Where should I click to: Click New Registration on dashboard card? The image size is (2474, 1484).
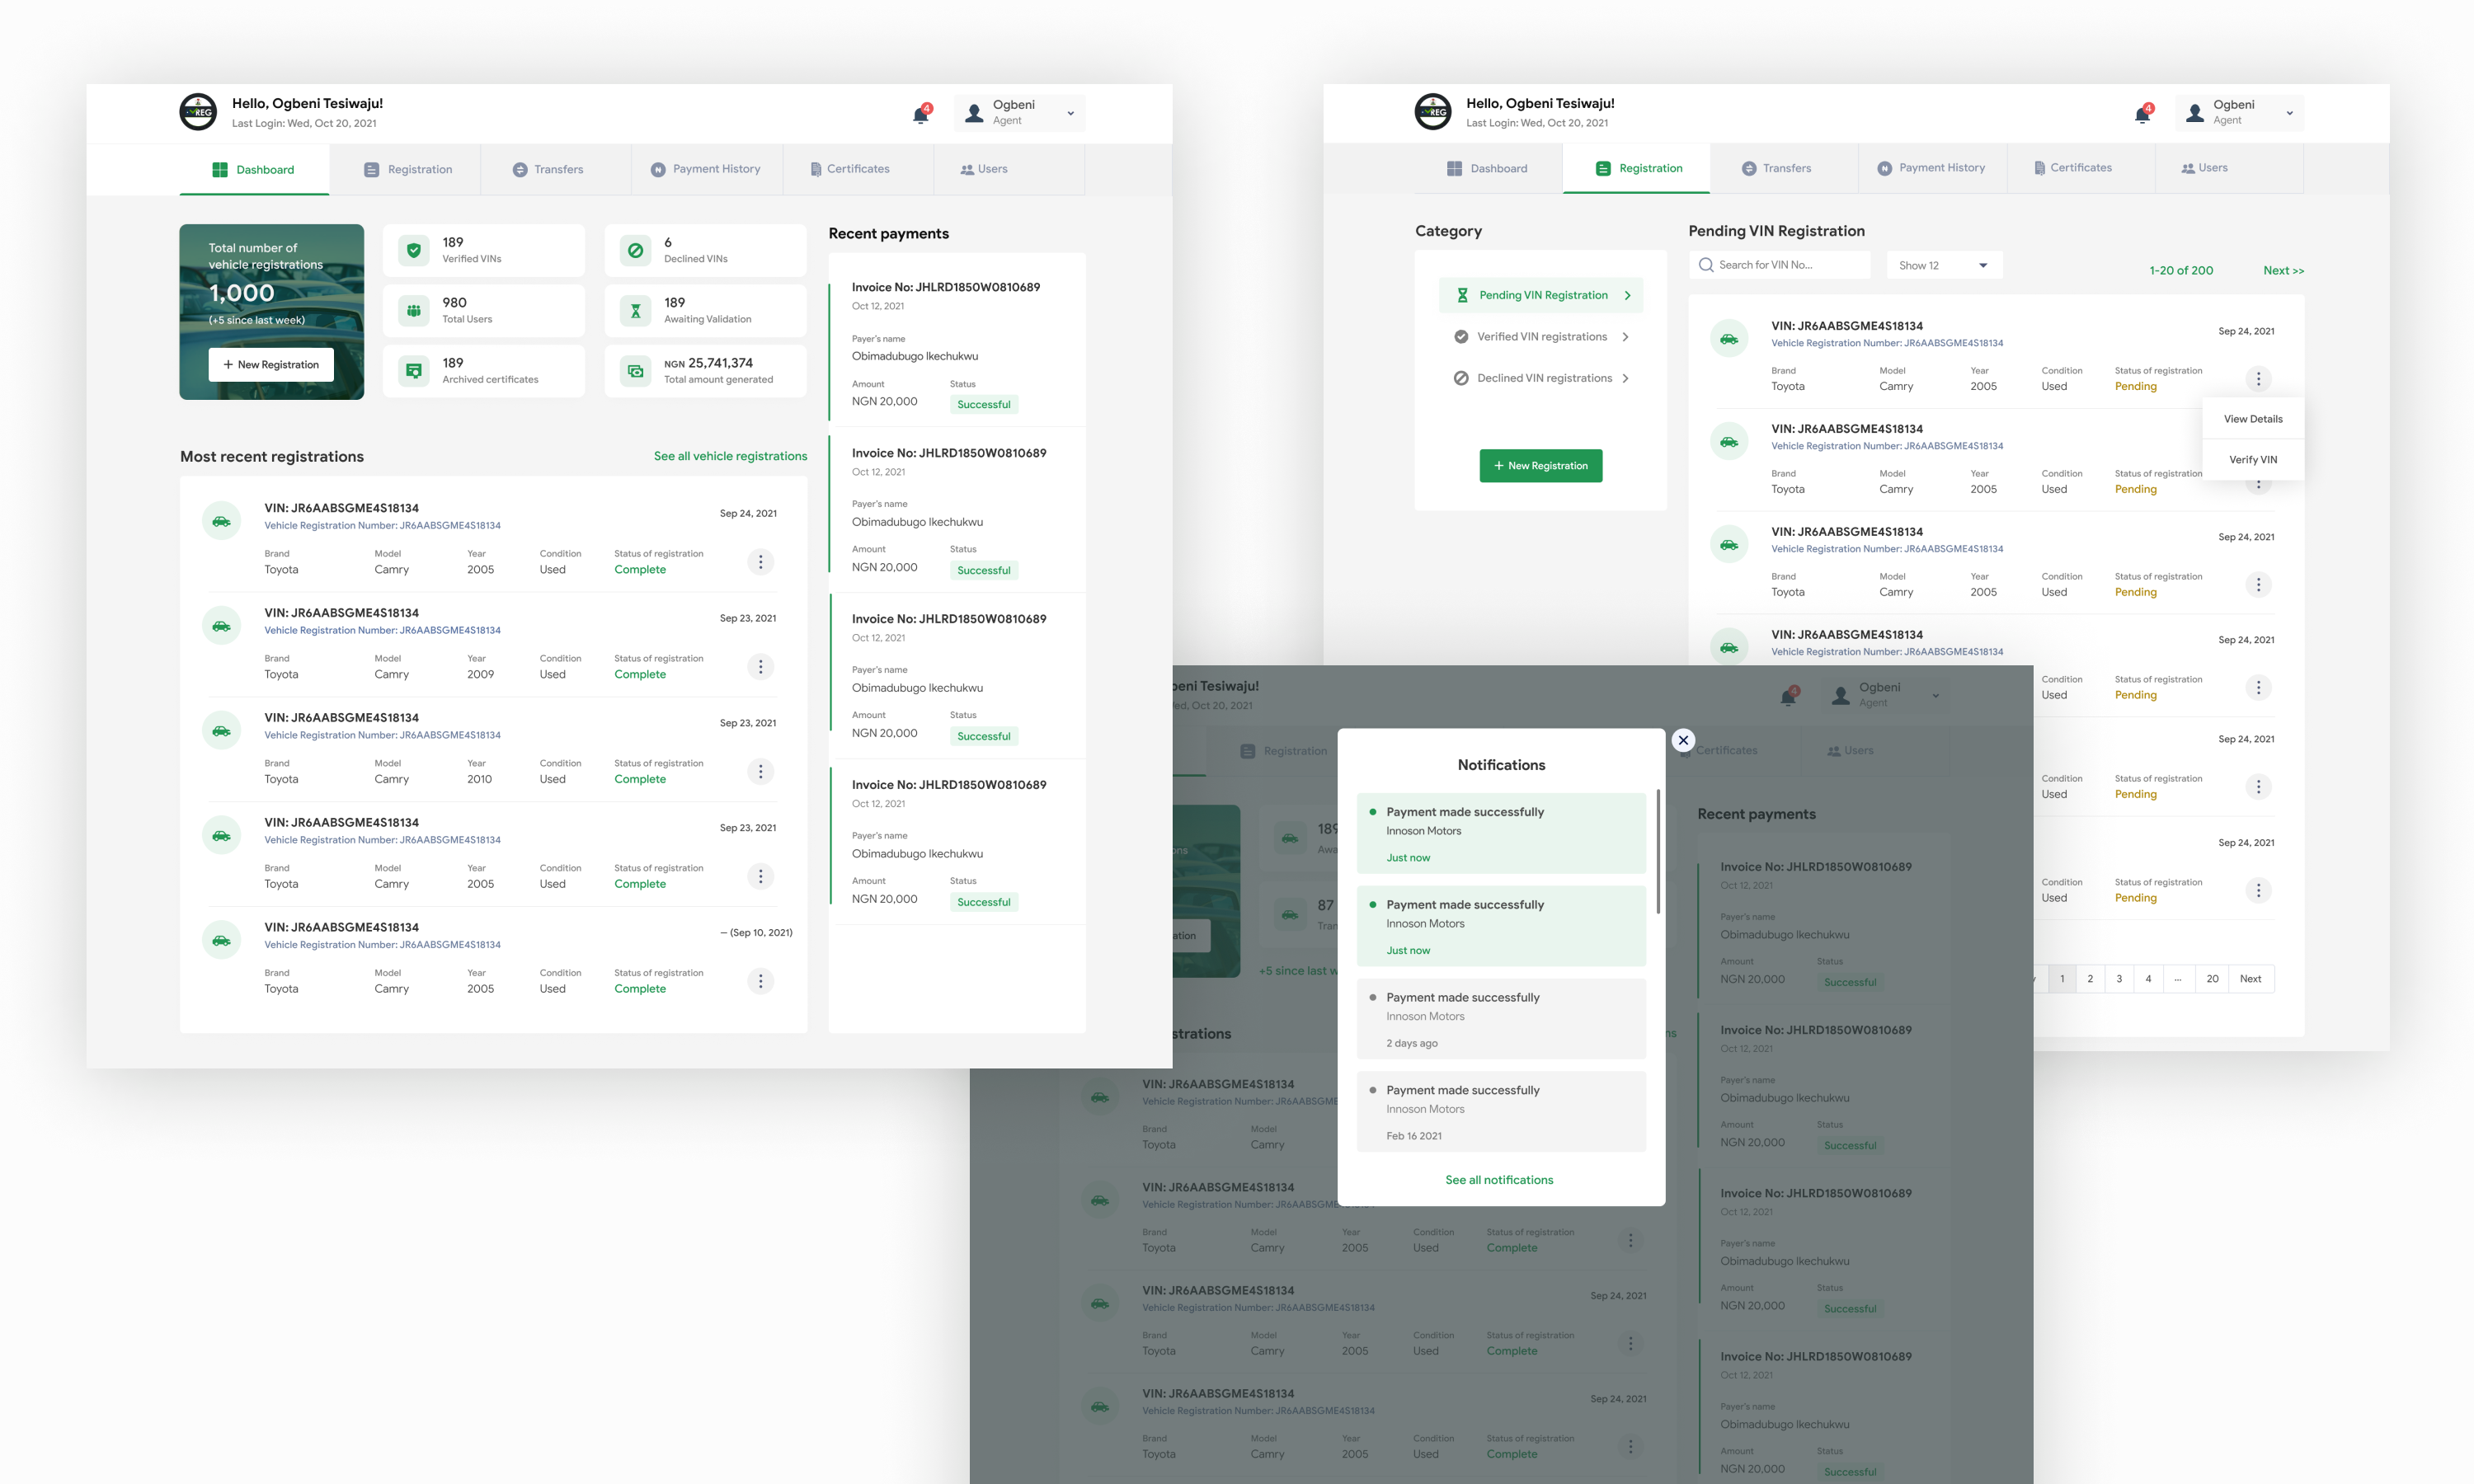click(x=271, y=365)
